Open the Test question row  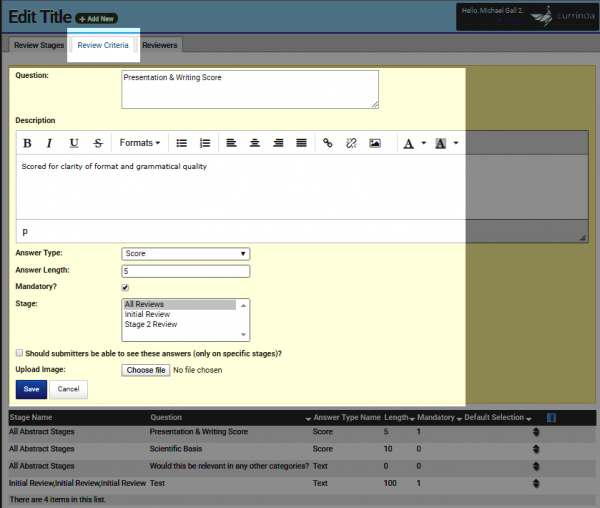point(302,484)
